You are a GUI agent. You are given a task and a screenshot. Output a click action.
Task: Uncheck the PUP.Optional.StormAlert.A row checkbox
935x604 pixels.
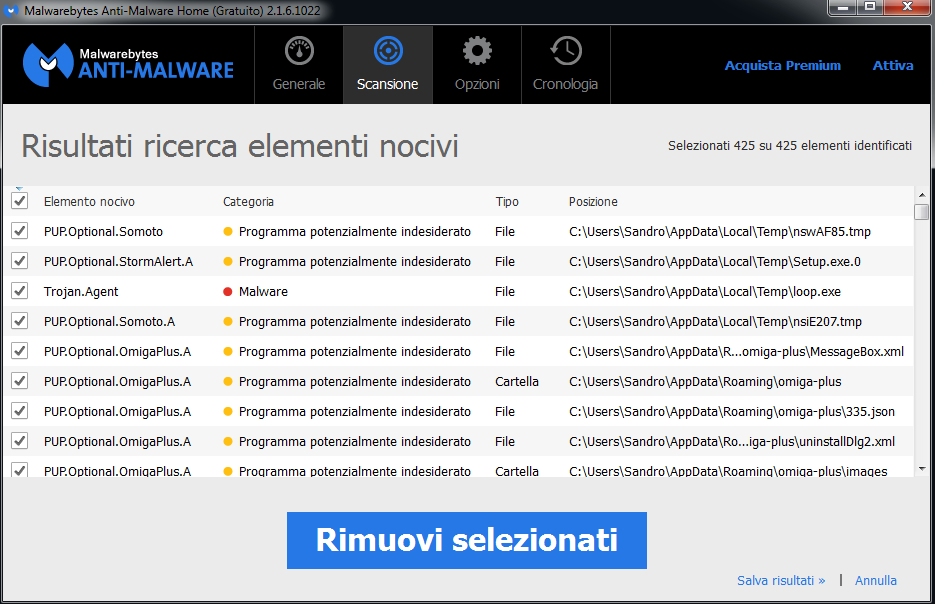tap(20, 261)
